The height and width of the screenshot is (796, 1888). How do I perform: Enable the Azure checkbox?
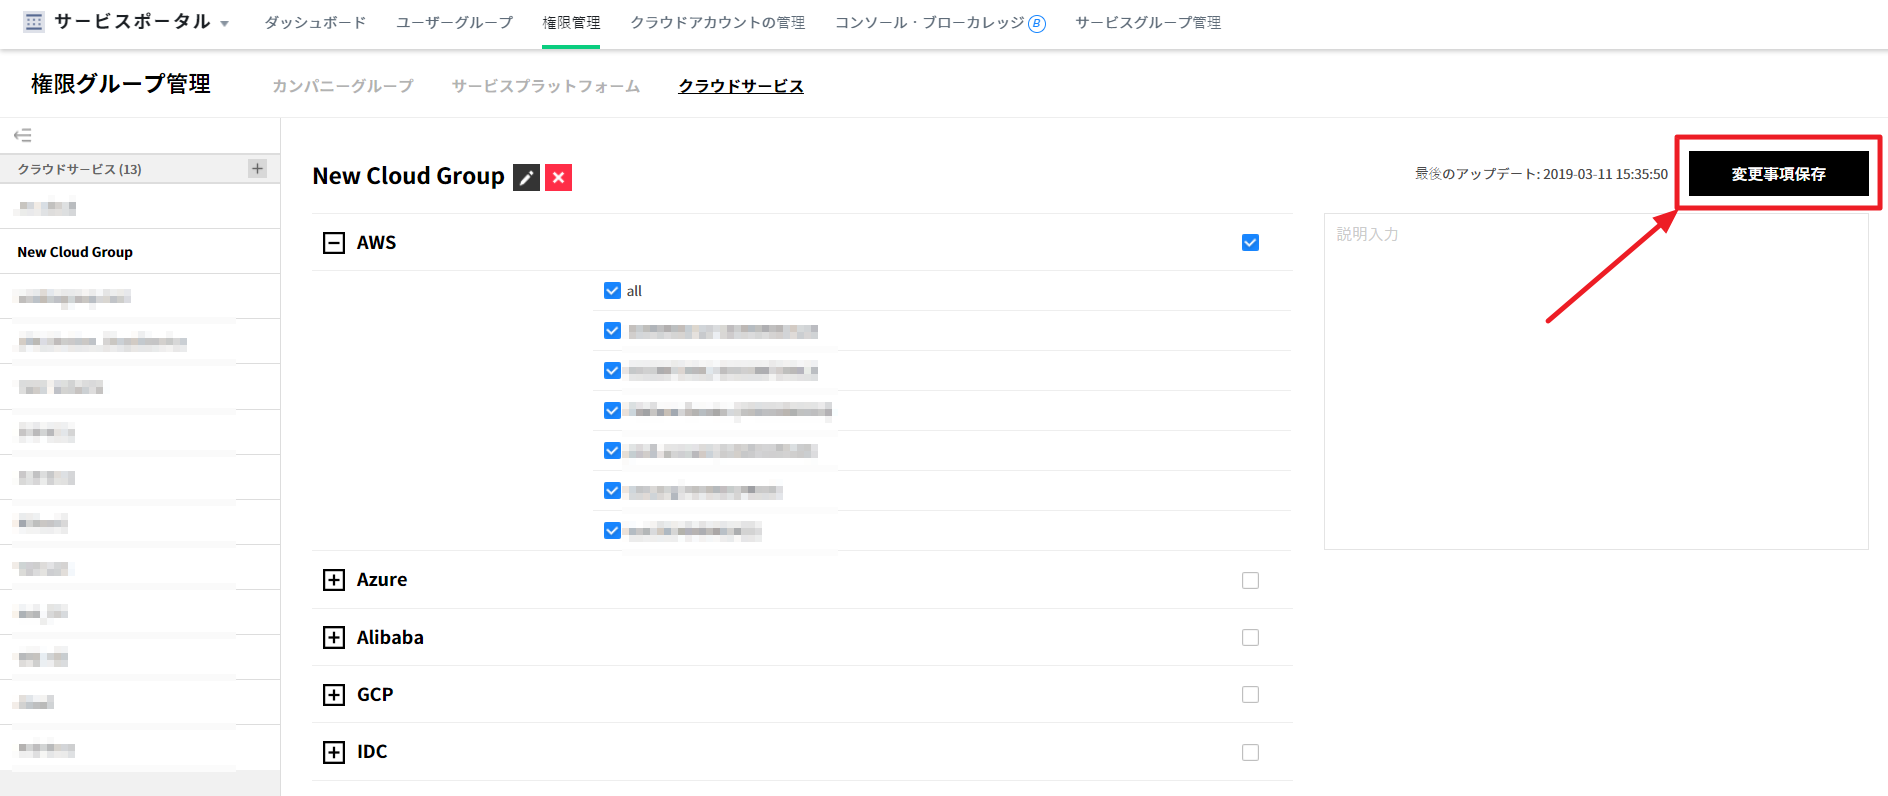coord(1250,580)
